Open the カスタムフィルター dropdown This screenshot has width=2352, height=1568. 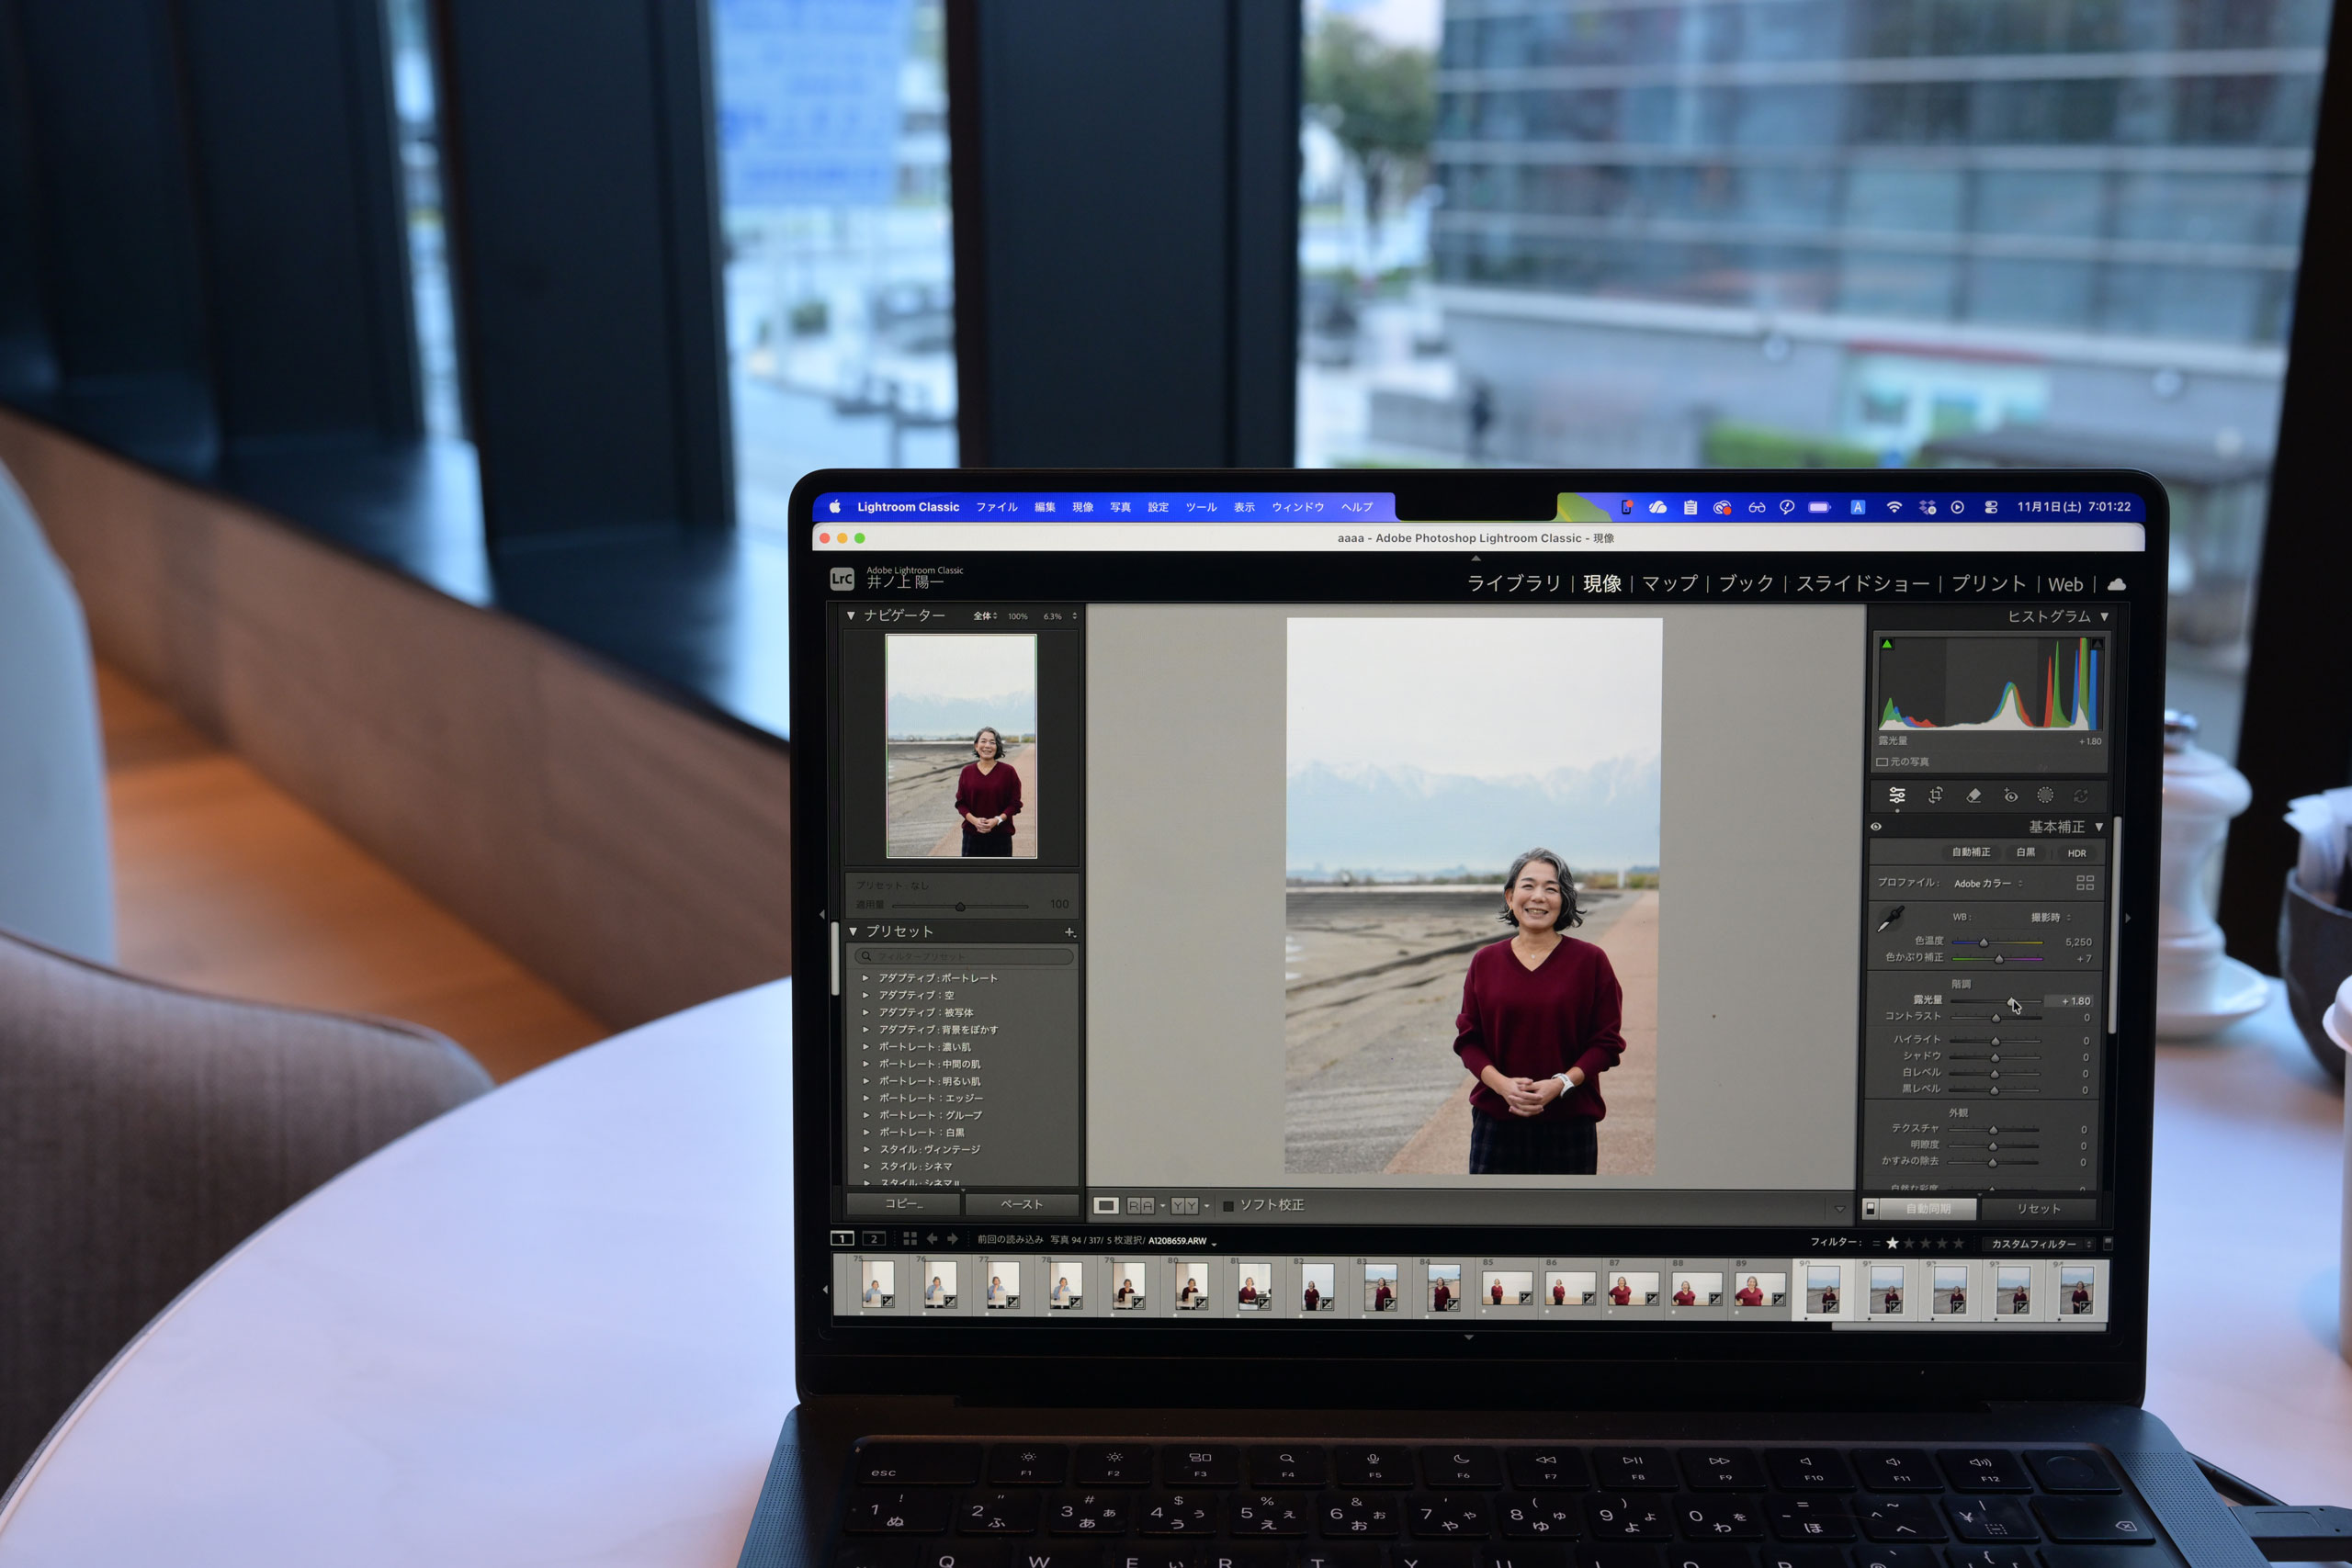pos(2040,1244)
